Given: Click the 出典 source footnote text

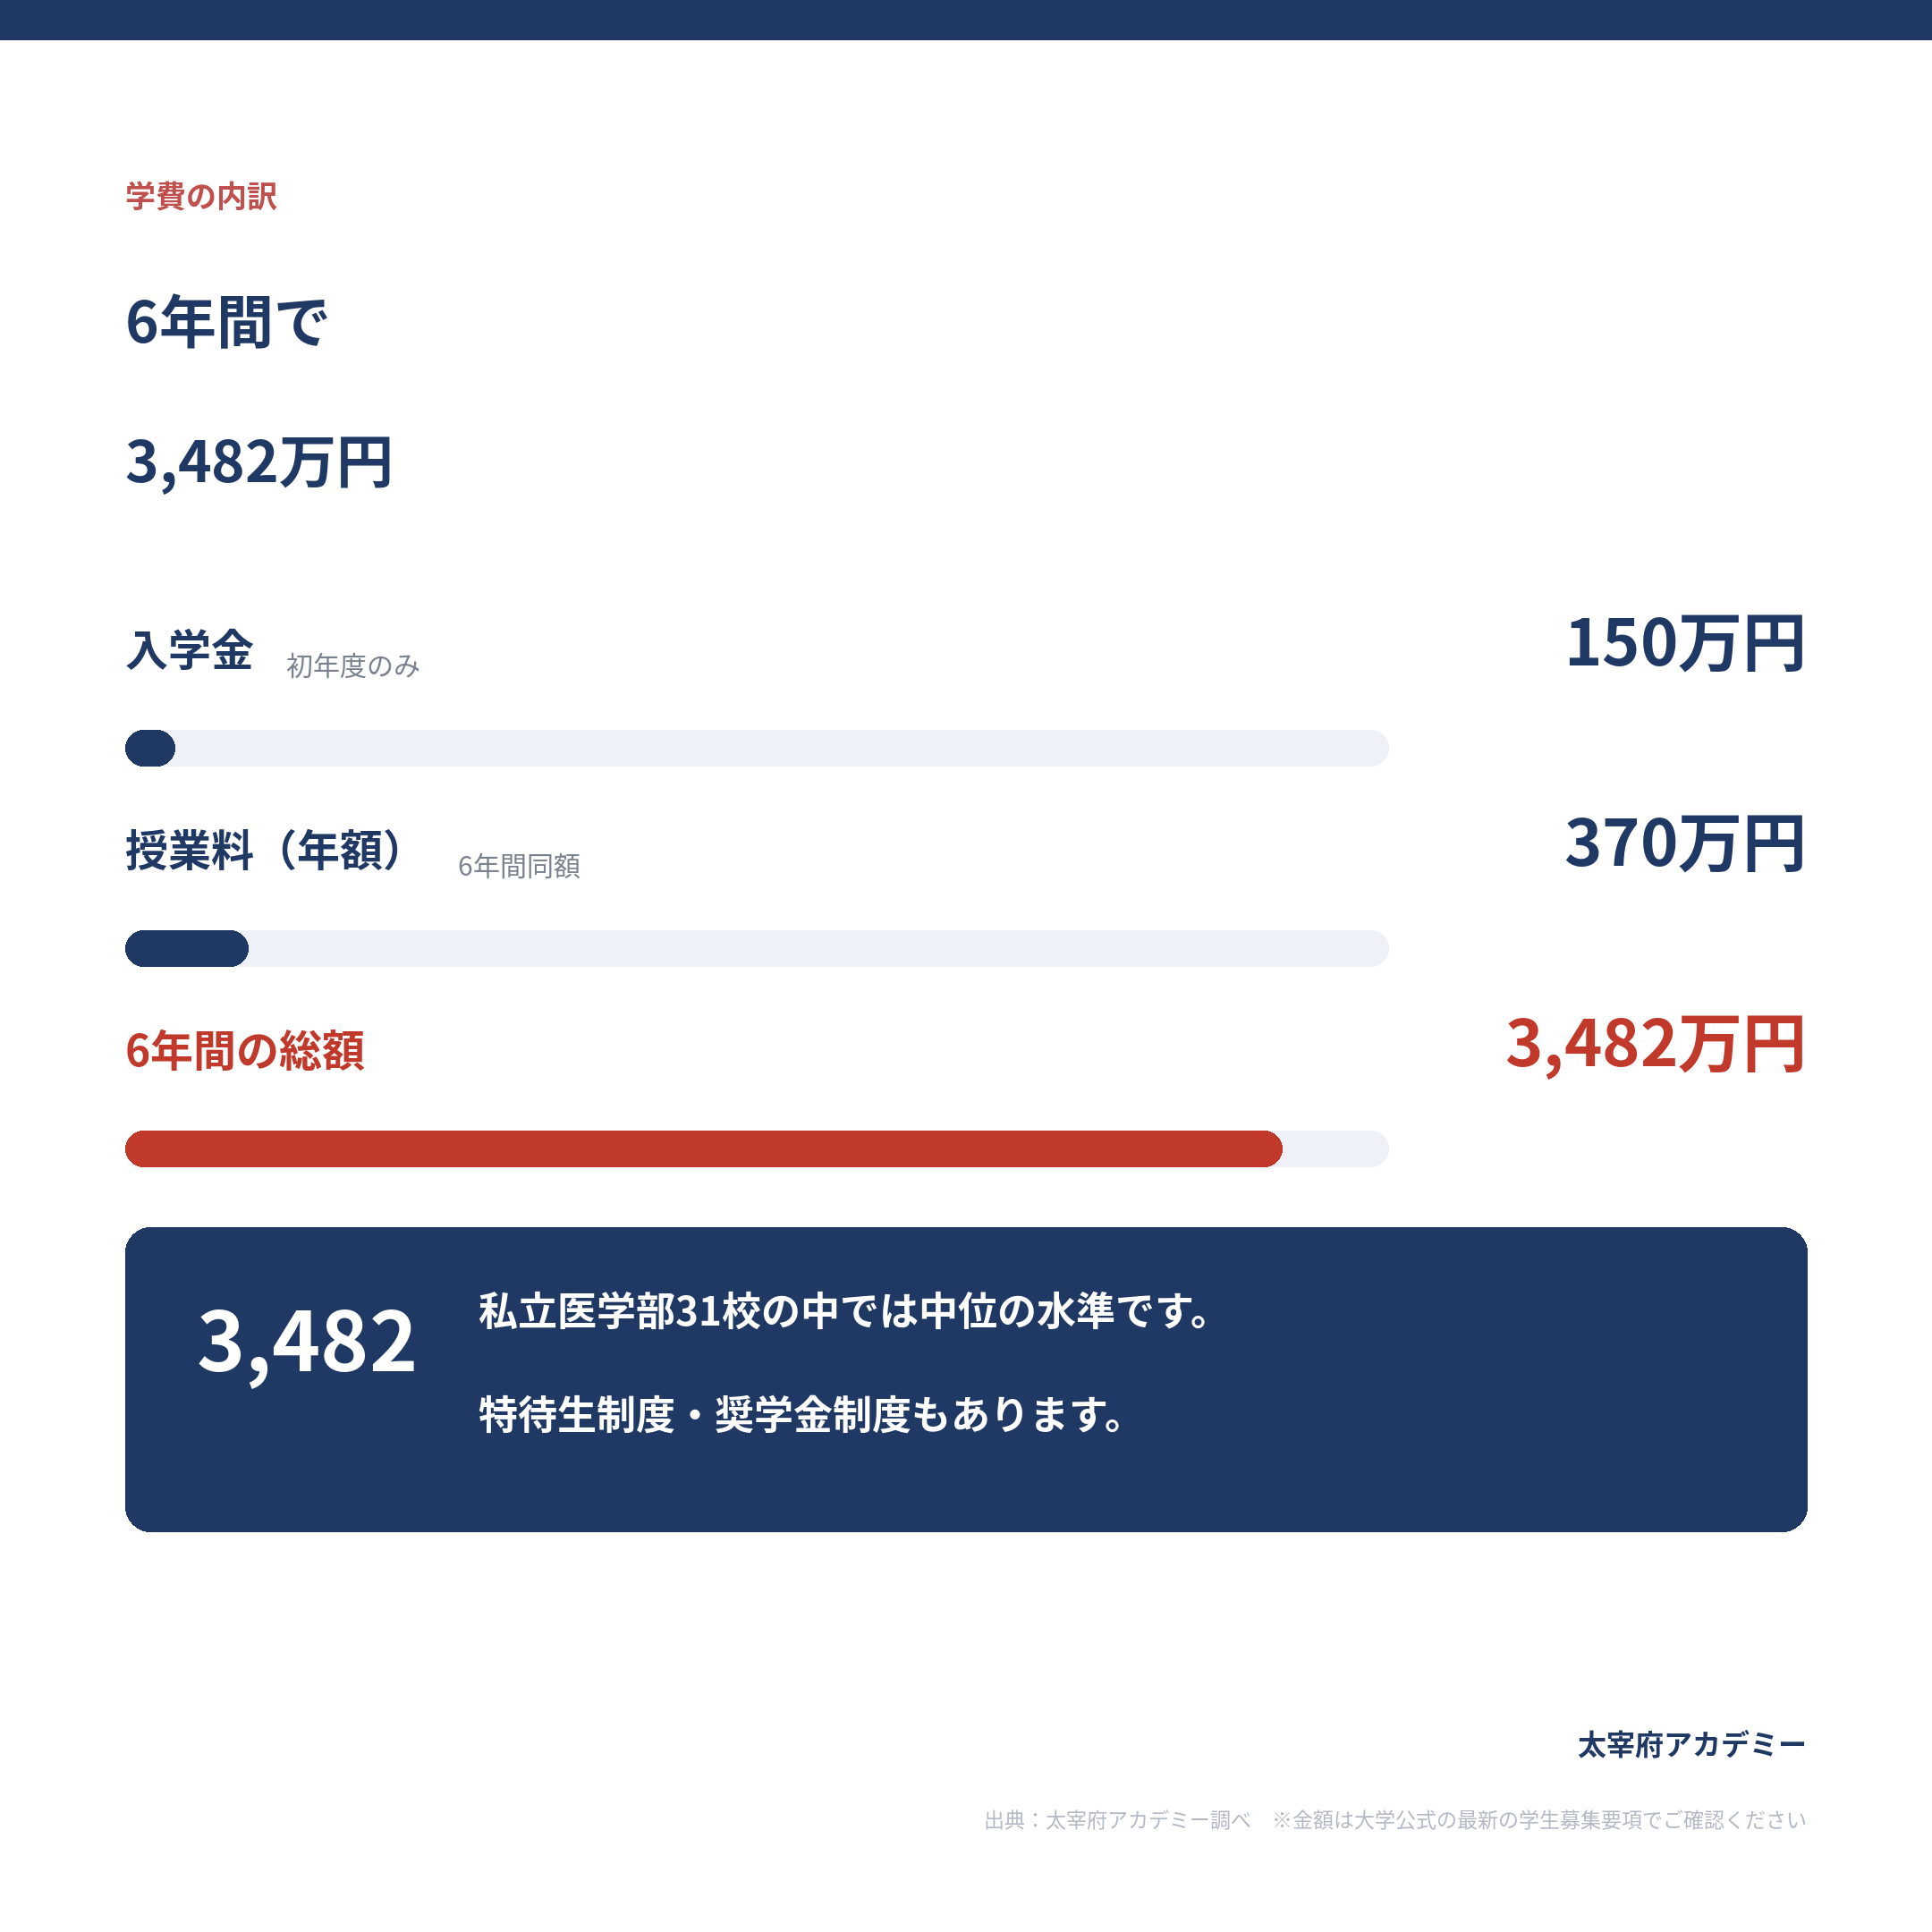Looking at the screenshot, I should [x=1395, y=1820].
